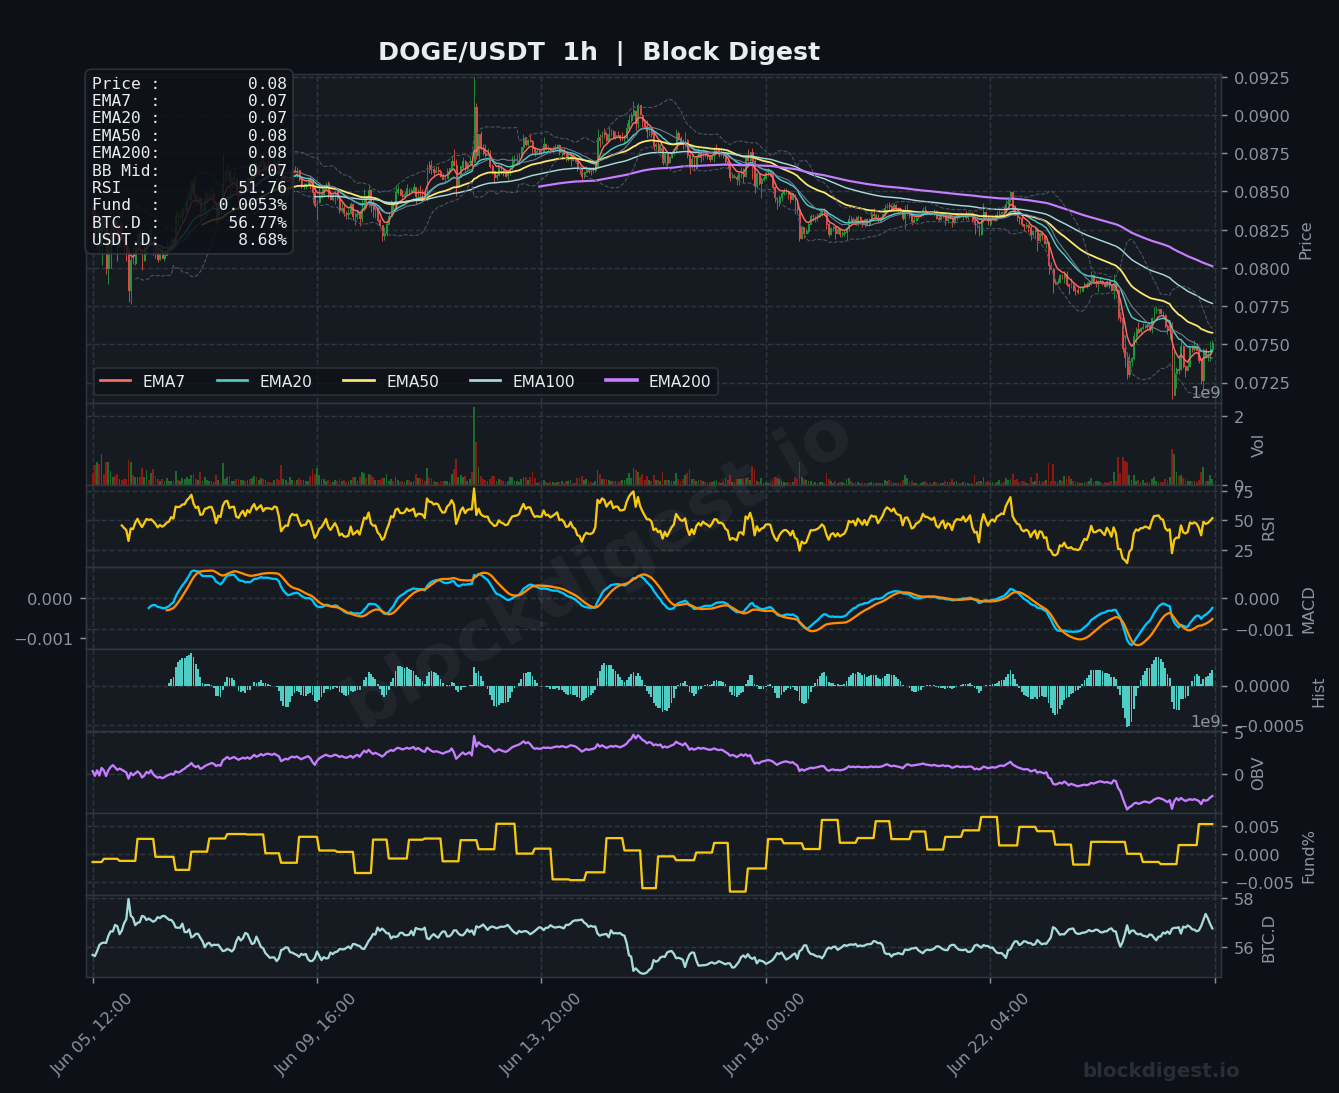The image size is (1339, 1093).
Task: Click the USDT.D 8.68% row
Action: point(189,240)
